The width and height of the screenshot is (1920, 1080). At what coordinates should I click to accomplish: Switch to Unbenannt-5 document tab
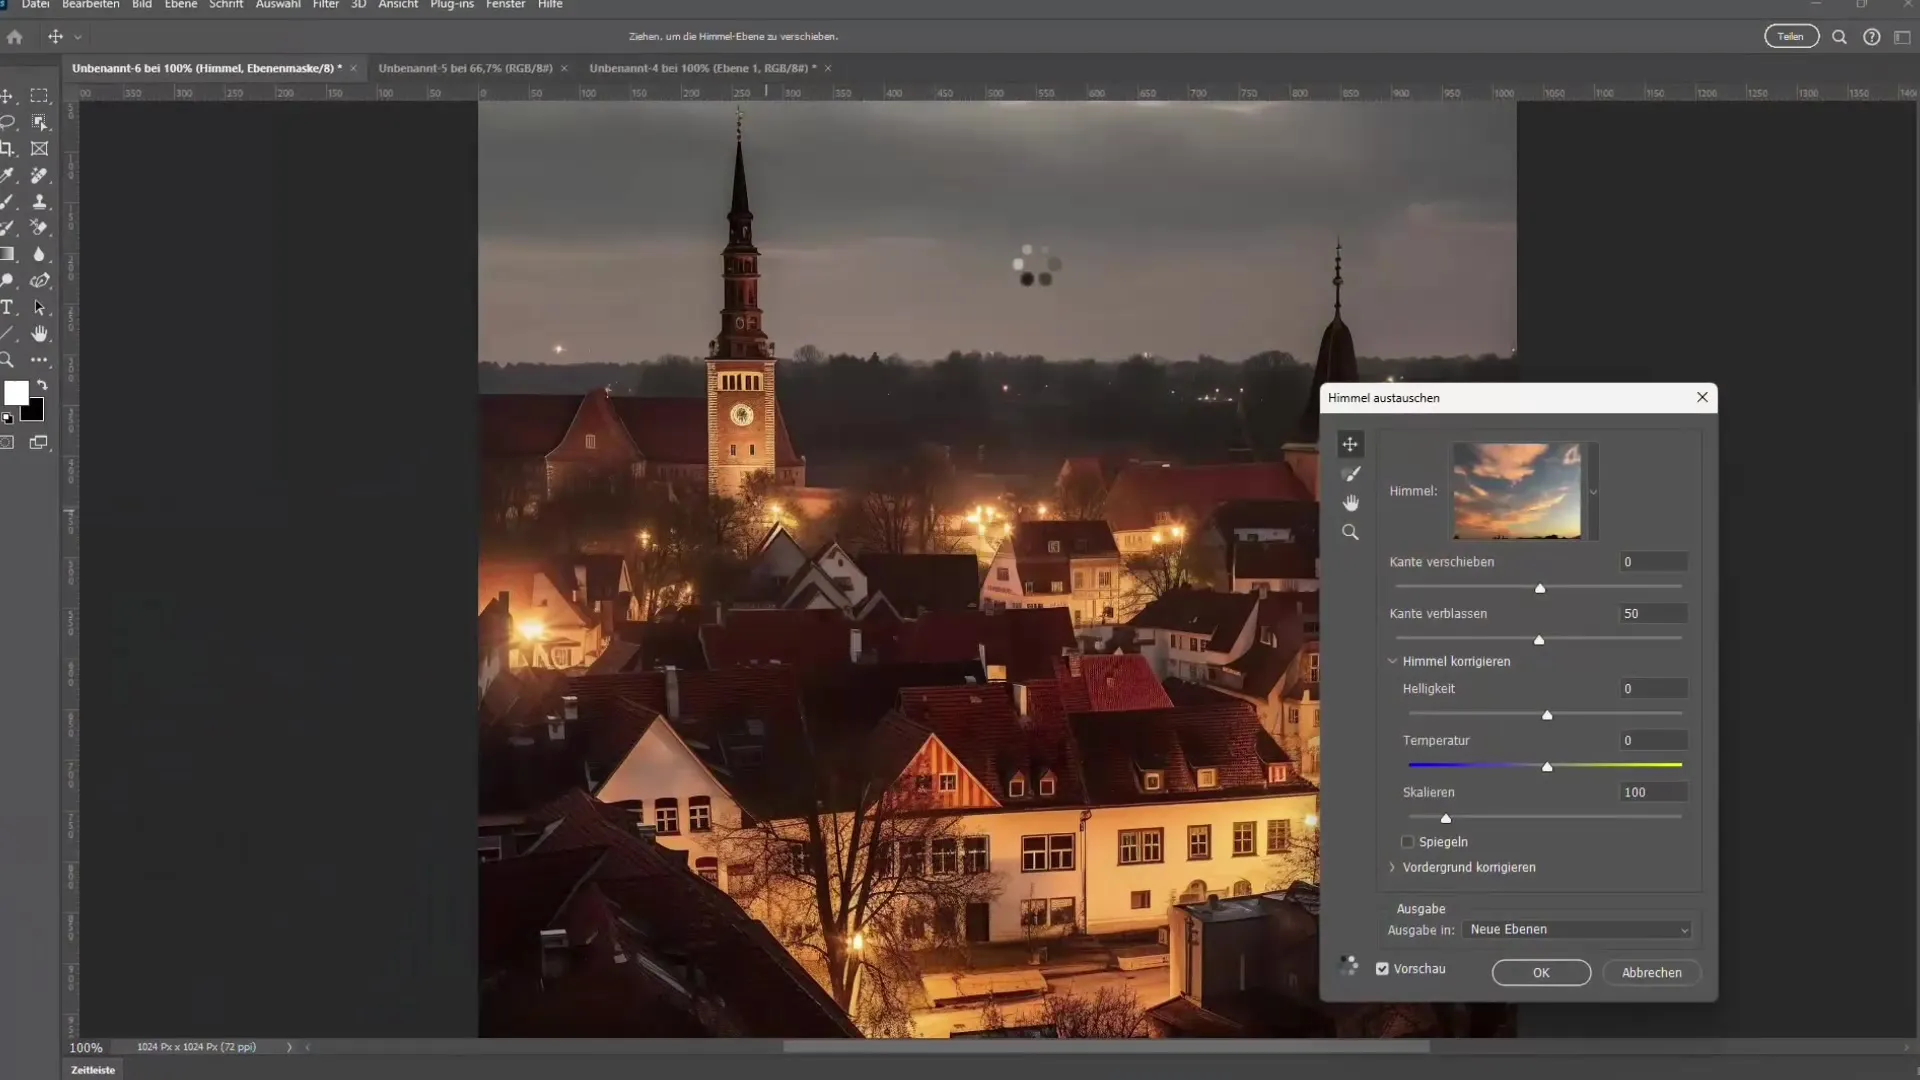(465, 68)
